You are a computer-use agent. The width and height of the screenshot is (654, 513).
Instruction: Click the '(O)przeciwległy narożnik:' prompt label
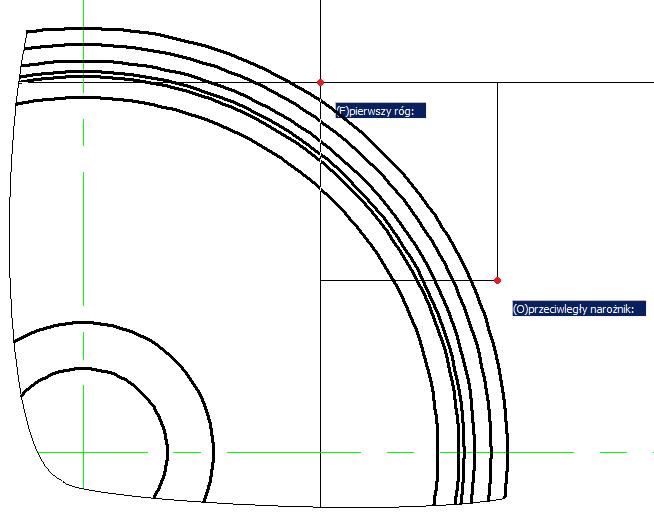pyautogui.click(x=579, y=309)
